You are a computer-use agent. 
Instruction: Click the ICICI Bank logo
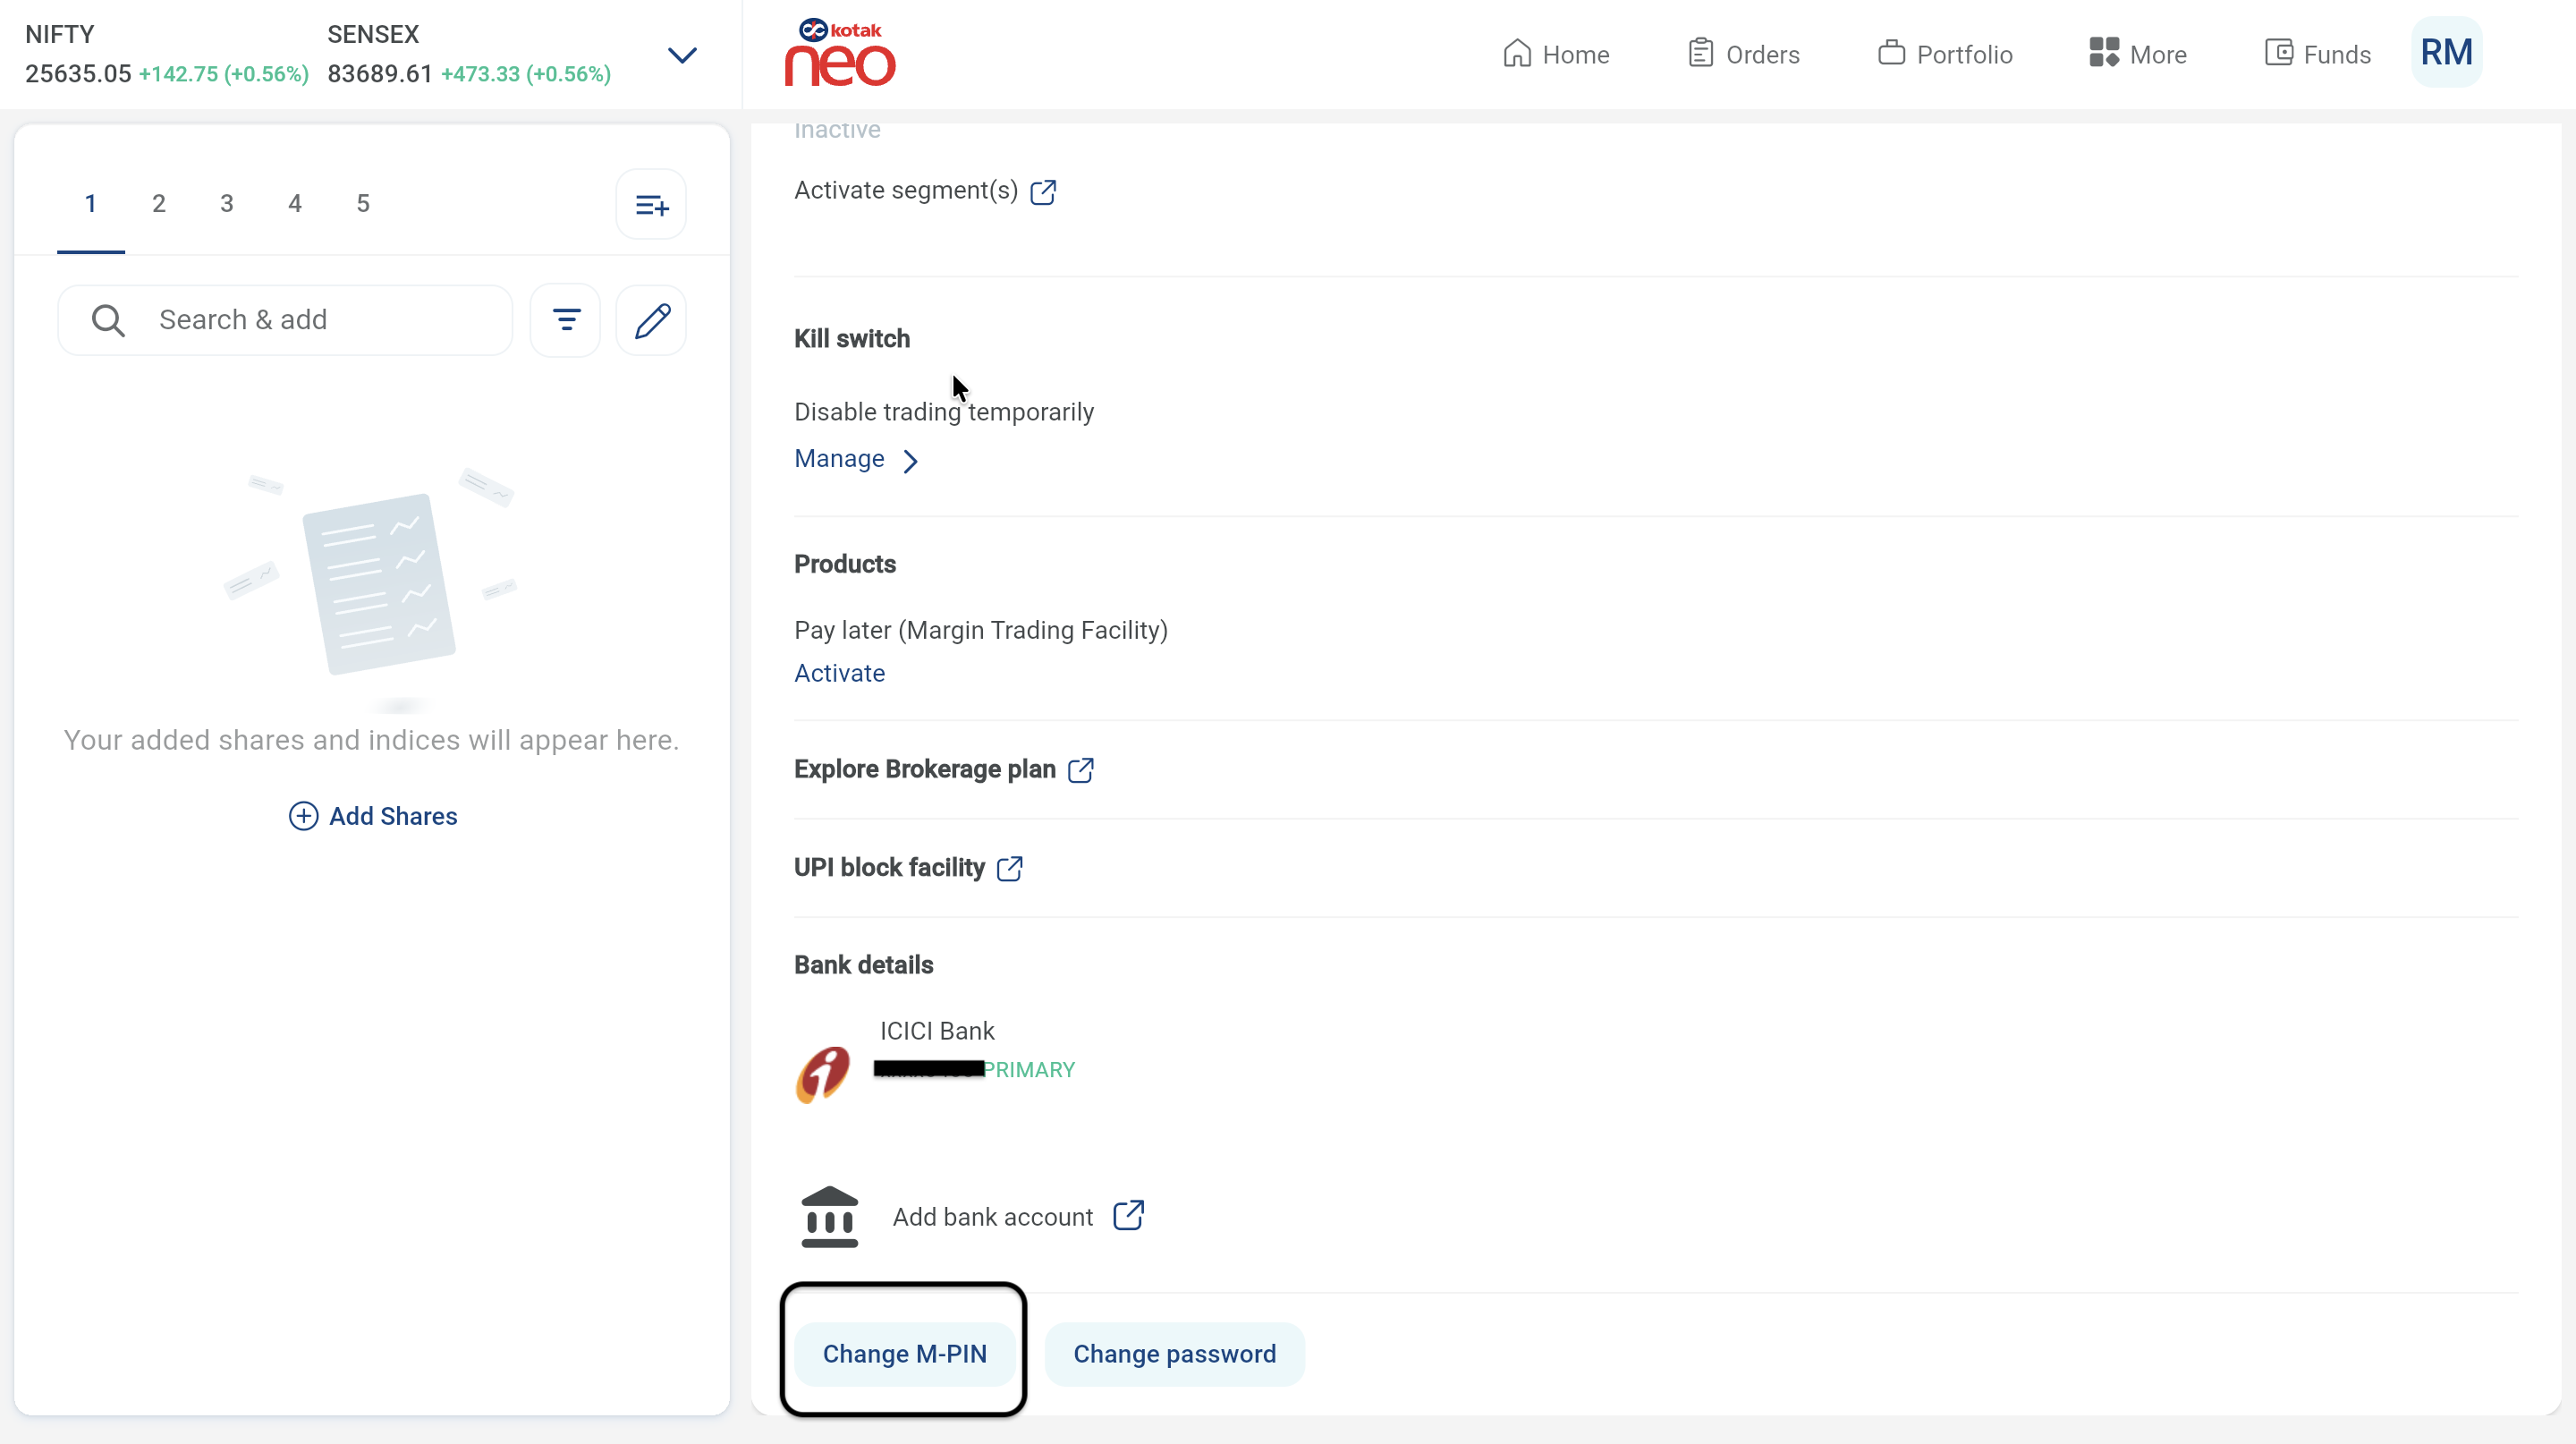click(823, 1075)
